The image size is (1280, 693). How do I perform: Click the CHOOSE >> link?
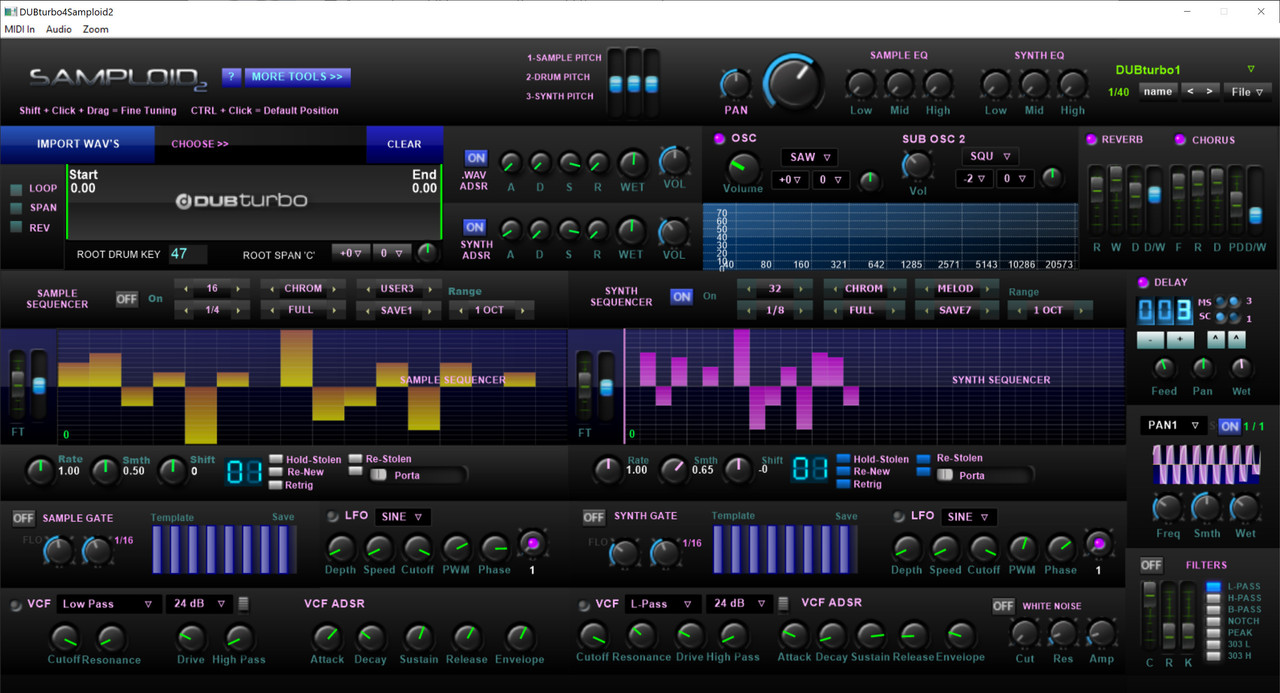point(200,144)
